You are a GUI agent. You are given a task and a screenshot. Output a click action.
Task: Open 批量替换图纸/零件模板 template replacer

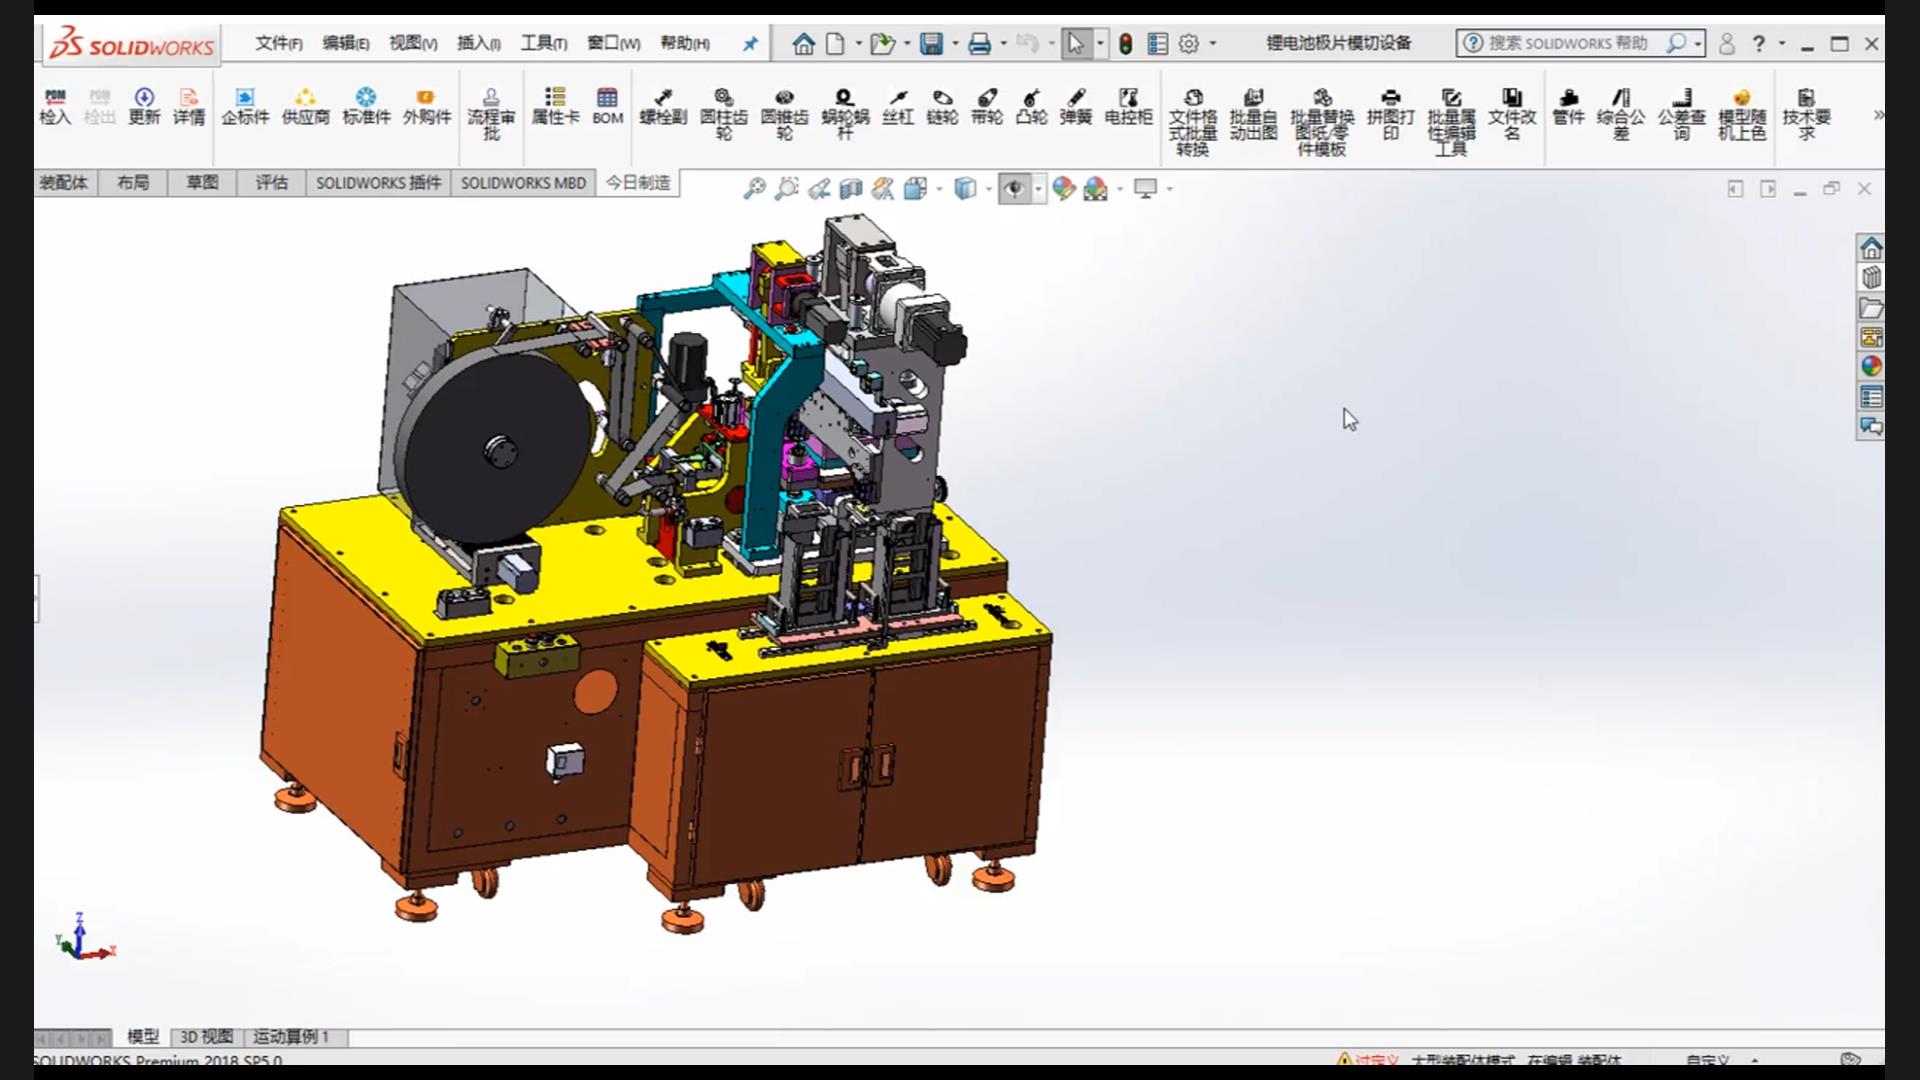click(1322, 122)
